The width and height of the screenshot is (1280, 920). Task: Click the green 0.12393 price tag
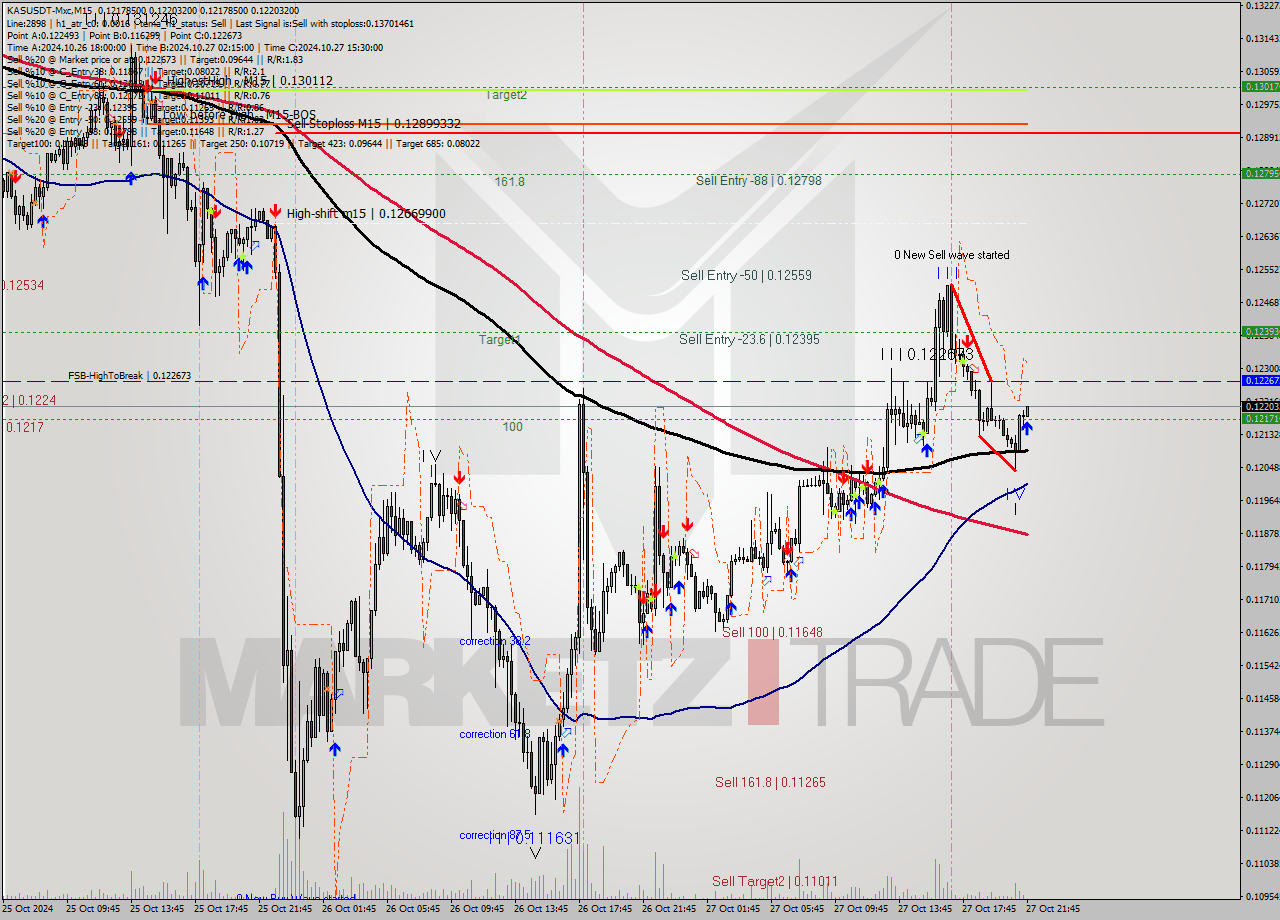tap(1260, 331)
